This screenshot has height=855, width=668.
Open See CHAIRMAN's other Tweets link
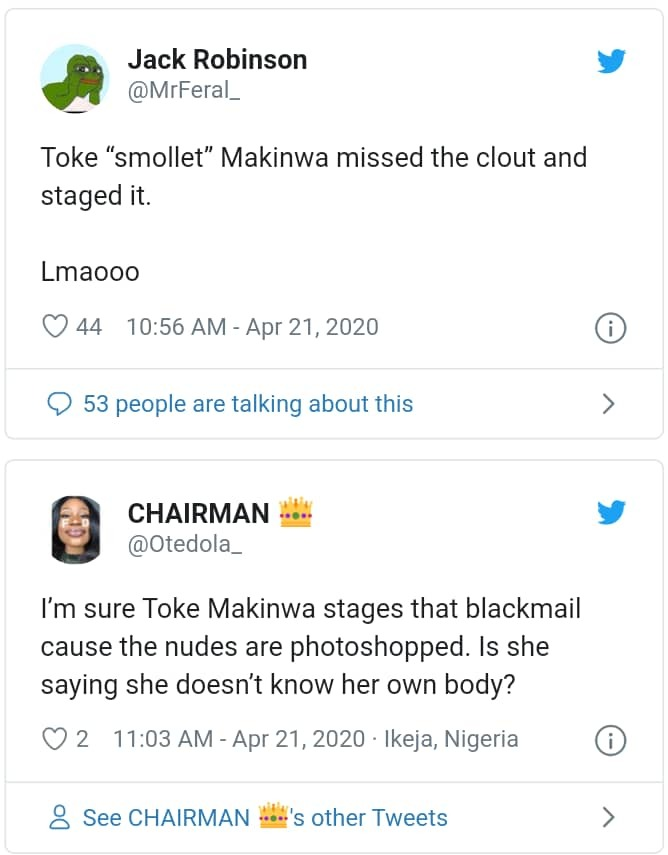265,817
